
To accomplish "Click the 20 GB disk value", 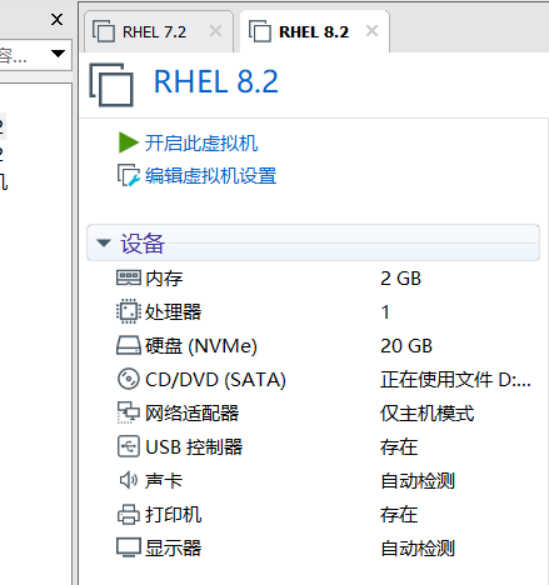I will pyautogui.click(x=406, y=346).
